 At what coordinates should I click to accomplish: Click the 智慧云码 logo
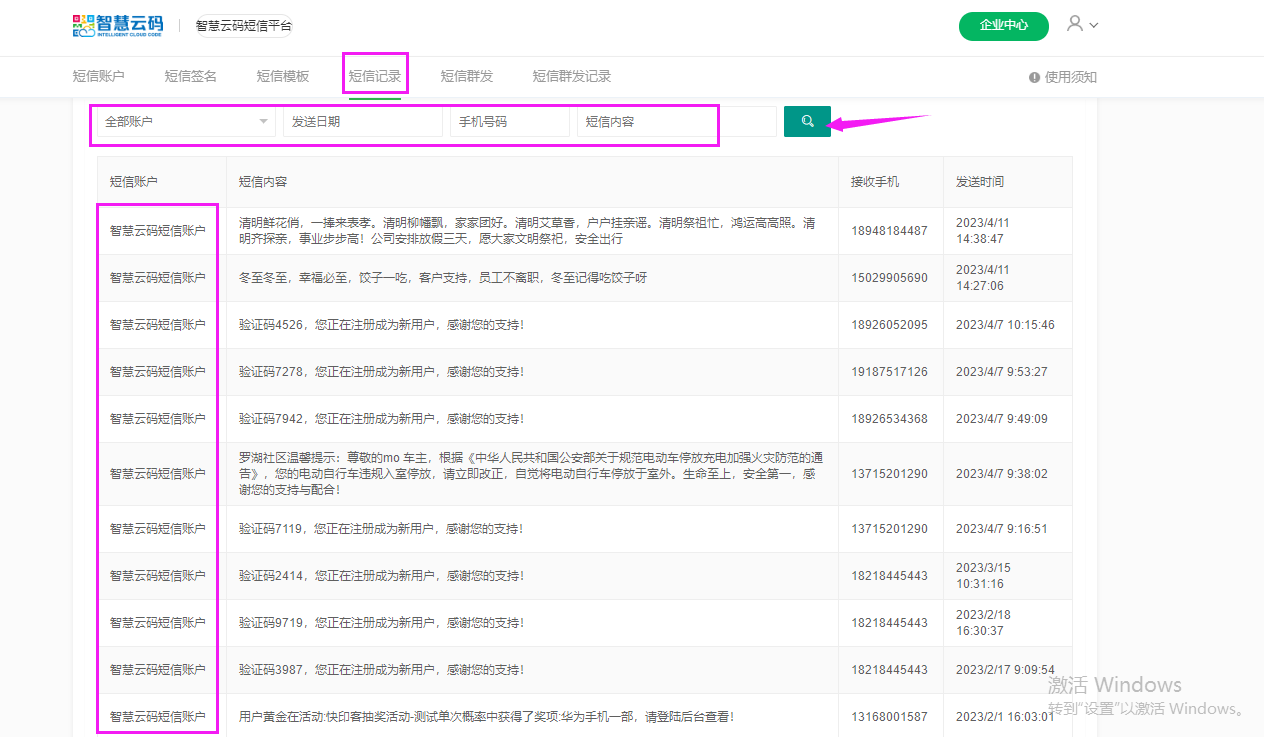tap(118, 26)
